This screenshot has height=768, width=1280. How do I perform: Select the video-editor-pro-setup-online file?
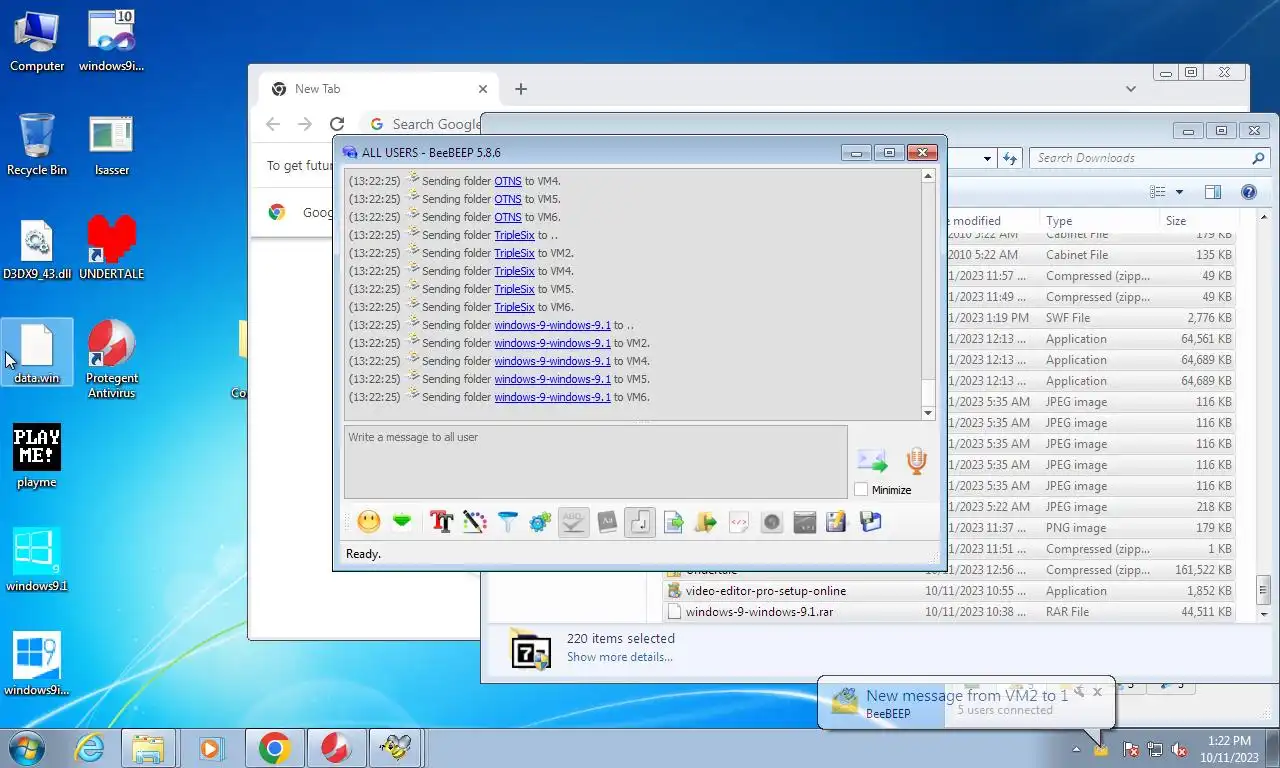(x=766, y=590)
